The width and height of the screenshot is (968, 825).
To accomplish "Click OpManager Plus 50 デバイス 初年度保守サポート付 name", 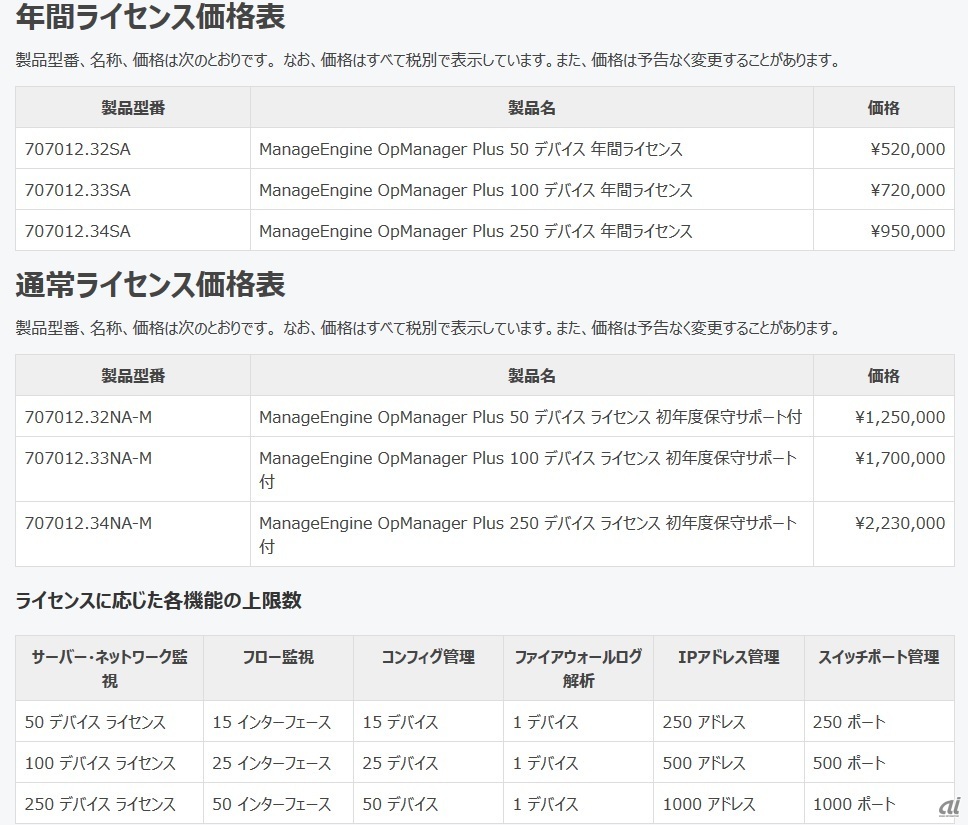I will [530, 417].
